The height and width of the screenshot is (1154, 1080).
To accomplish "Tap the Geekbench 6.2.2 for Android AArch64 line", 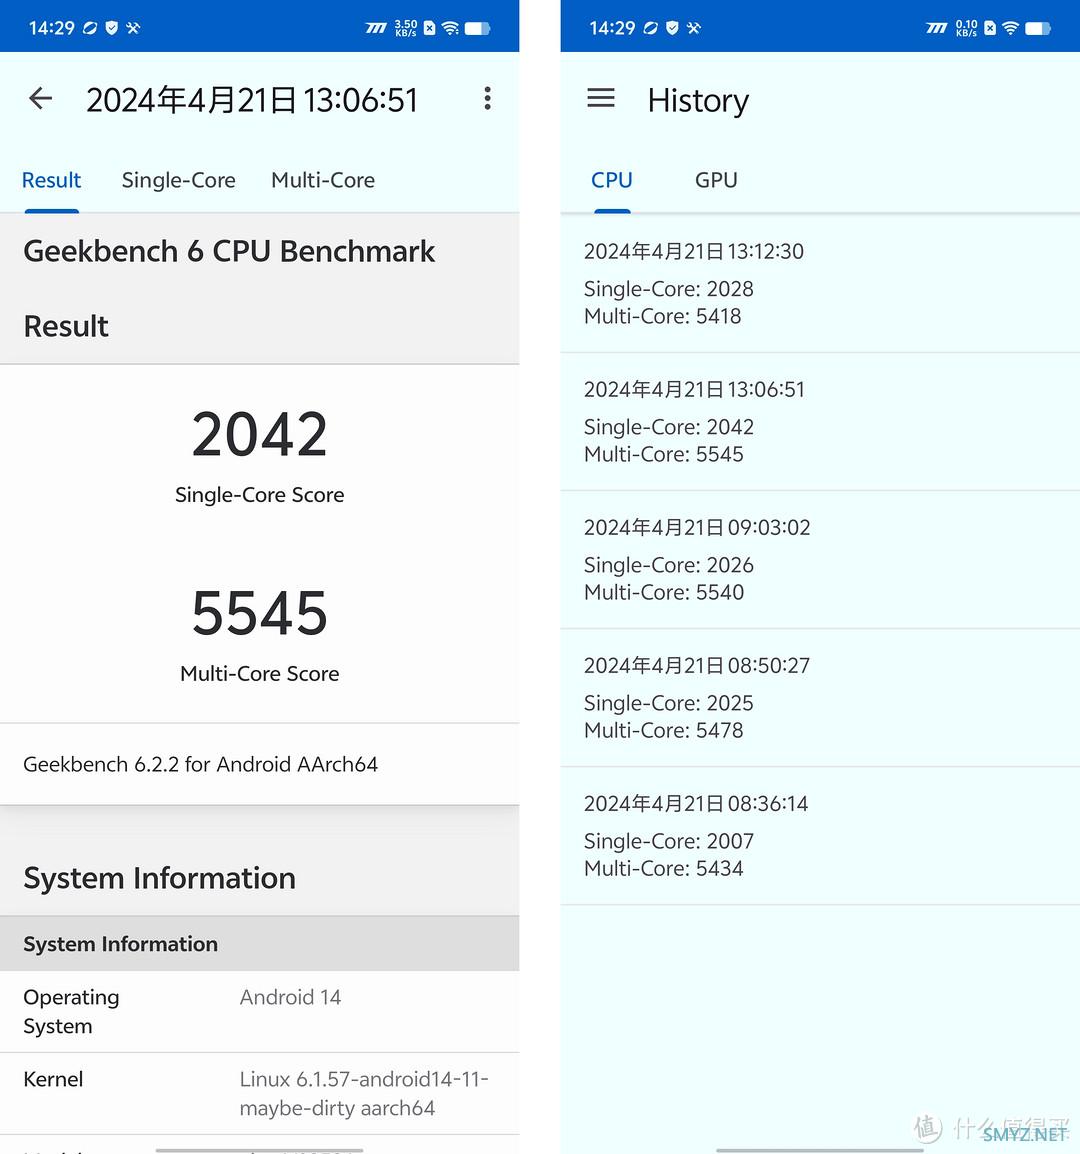I will click(200, 765).
